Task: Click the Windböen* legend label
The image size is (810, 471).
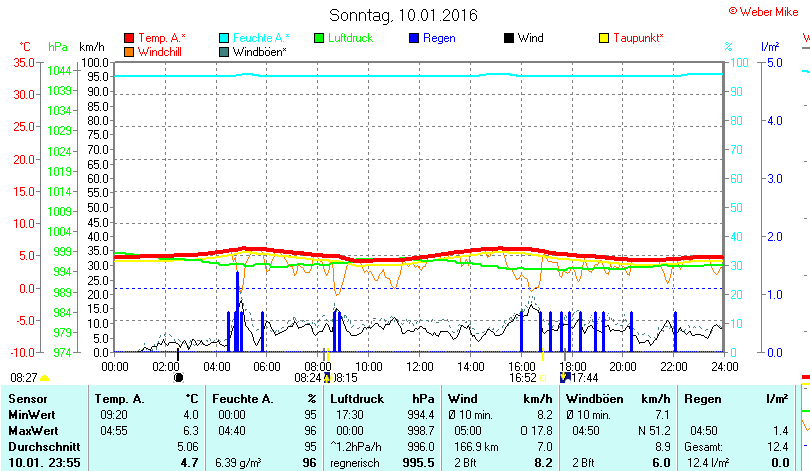Action: 259,52
